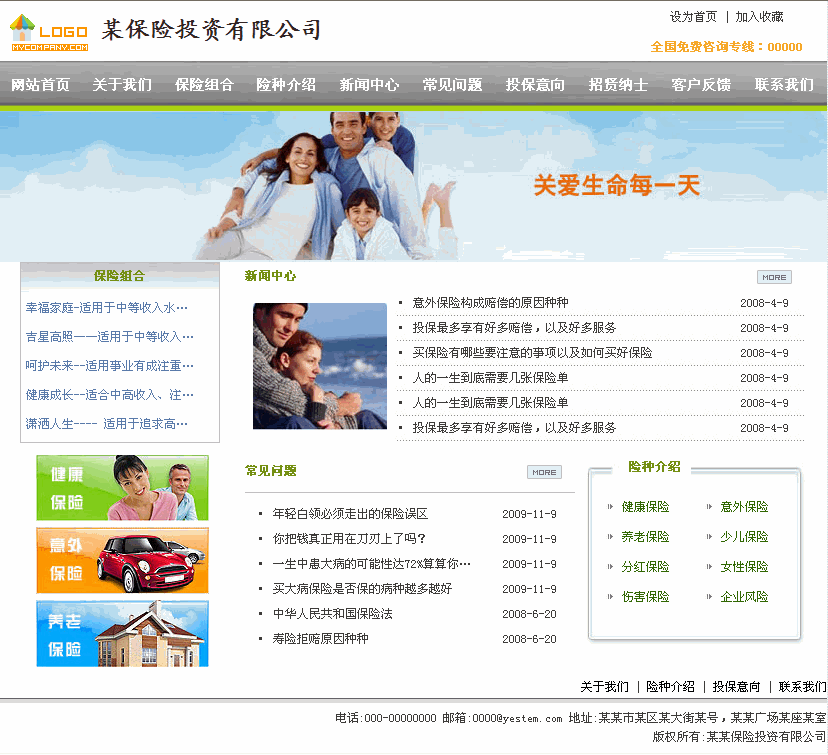Click 加入收藏 link at top right

coord(759,17)
